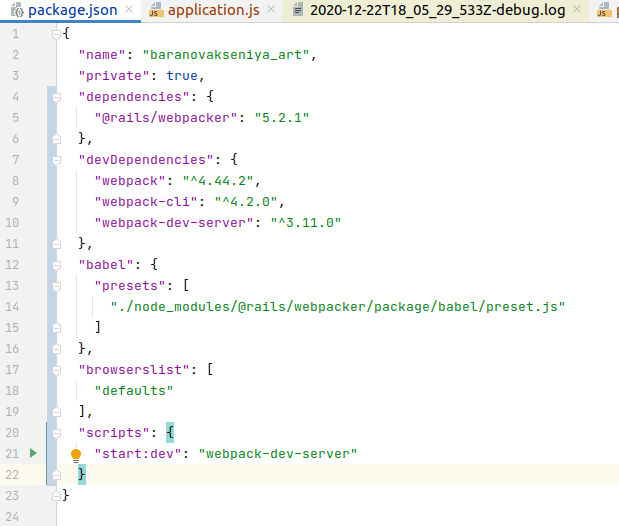This screenshot has height=526, width=619.
Task: Click the "browserslist" key
Action: point(134,370)
